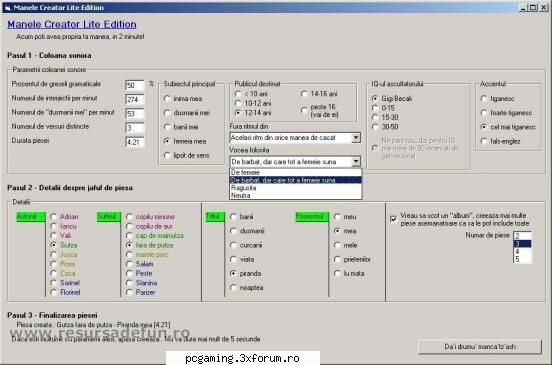Viewport: 552px width, 365px height.
Task: Set title to 'viata'
Action: click(x=233, y=259)
